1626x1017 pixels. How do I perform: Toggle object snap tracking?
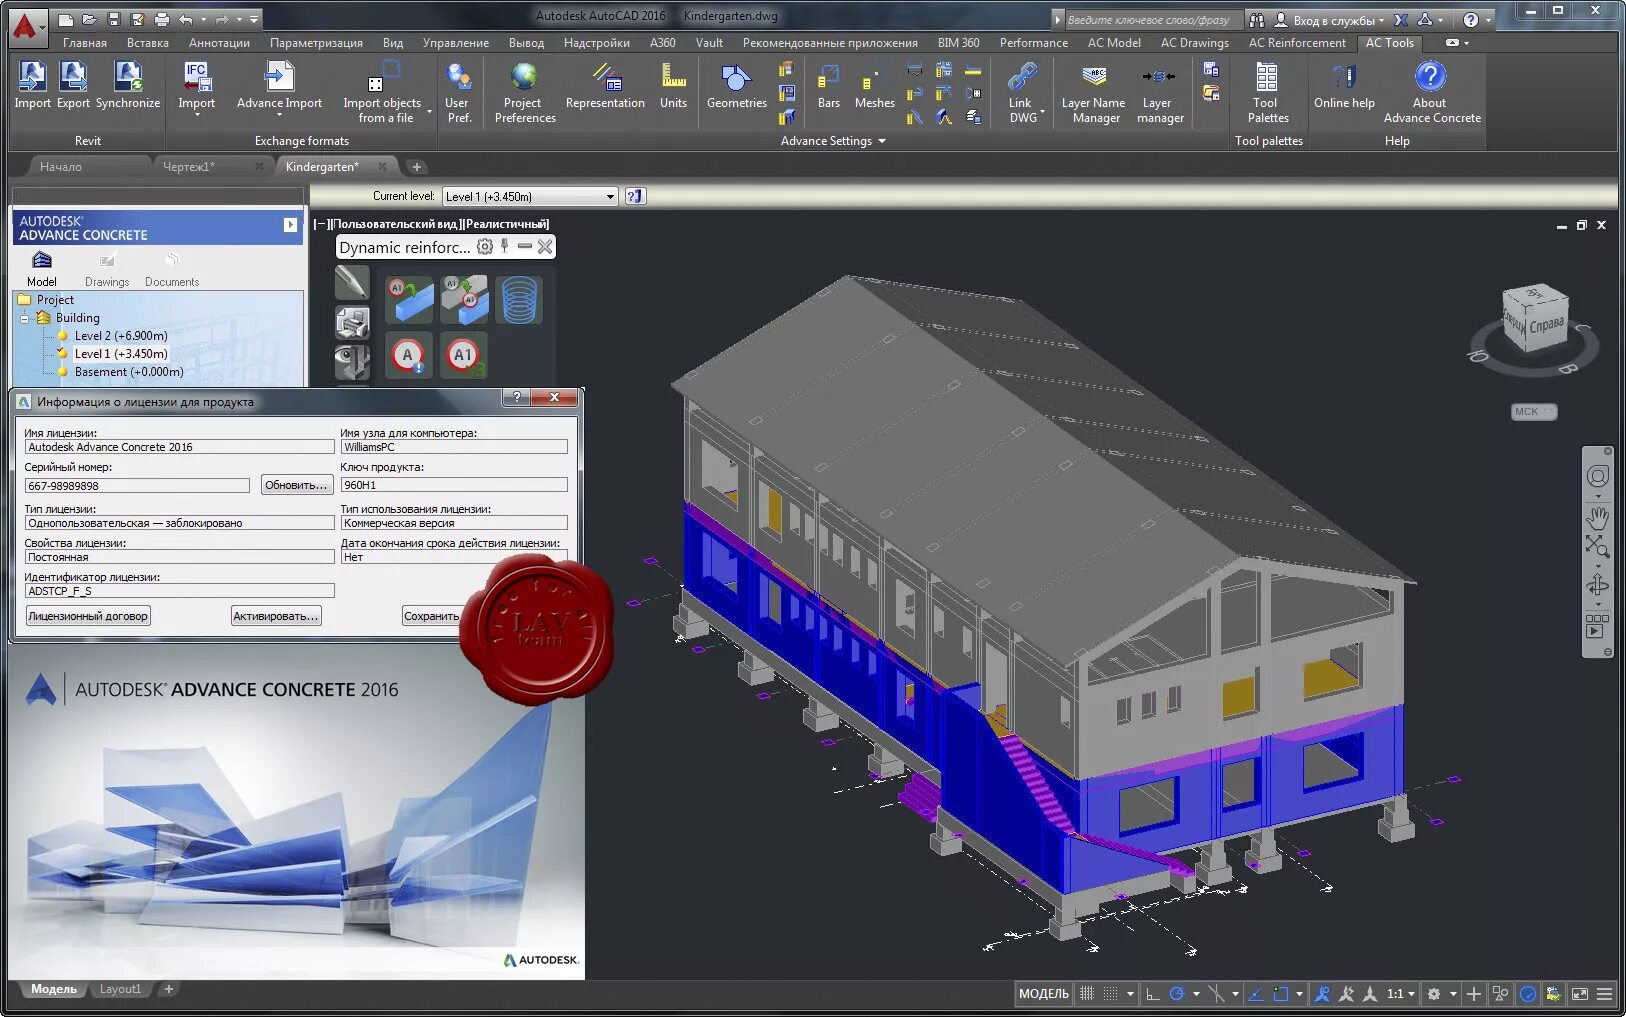pos(1255,994)
